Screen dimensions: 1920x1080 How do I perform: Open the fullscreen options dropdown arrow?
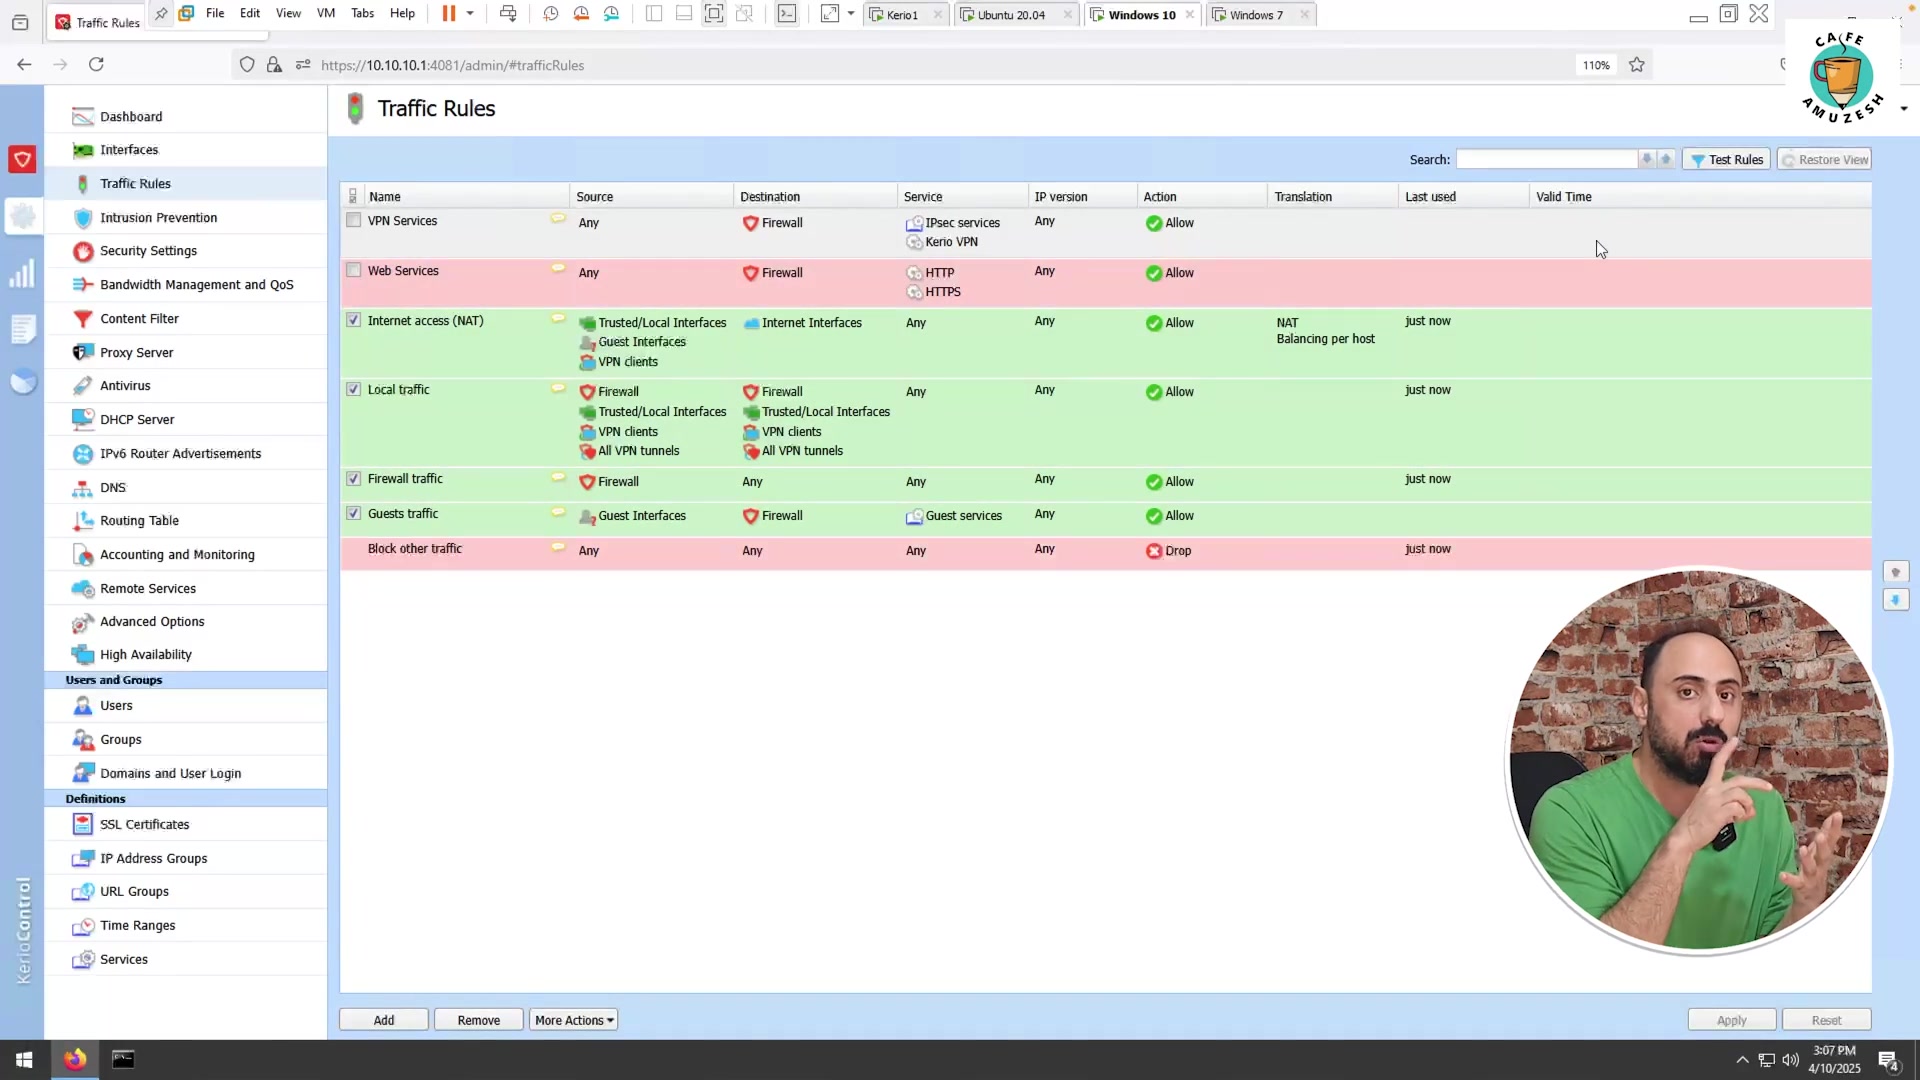click(851, 14)
